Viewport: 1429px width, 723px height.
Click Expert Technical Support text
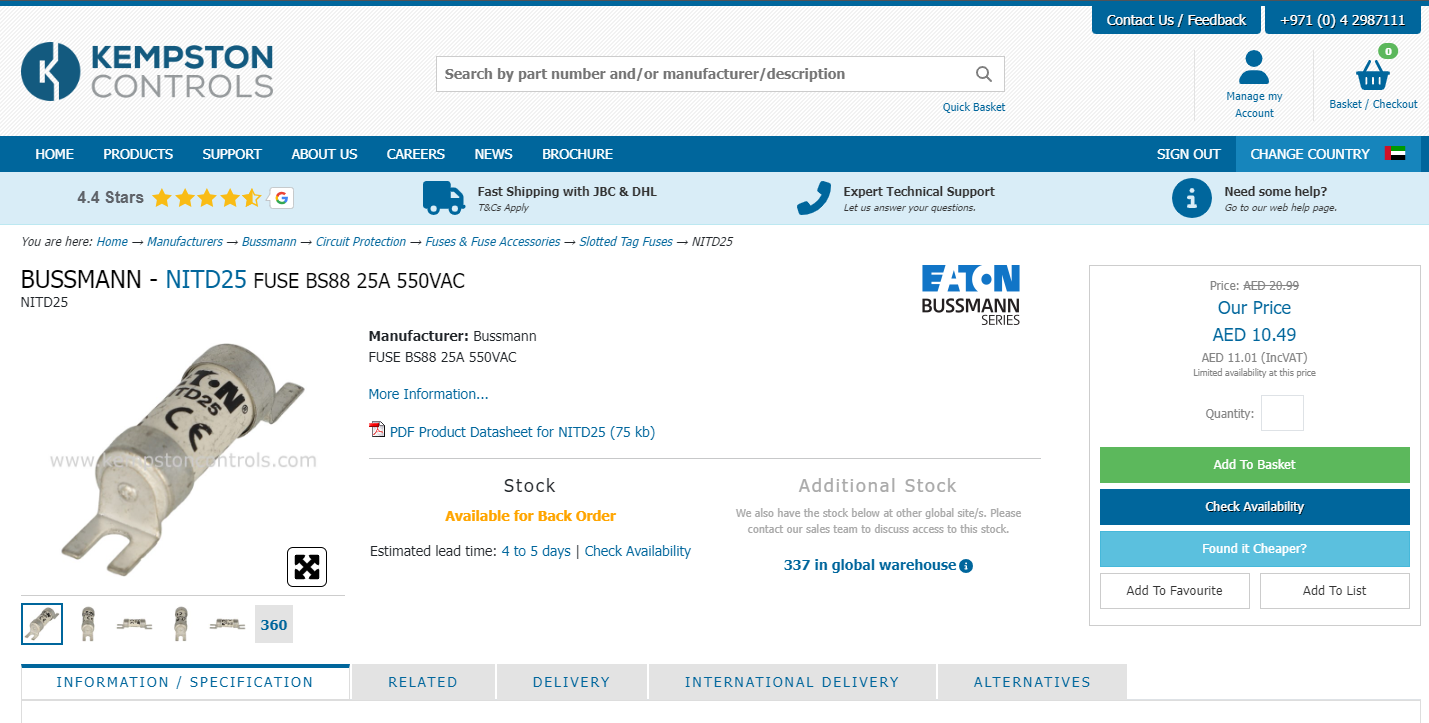(x=919, y=191)
